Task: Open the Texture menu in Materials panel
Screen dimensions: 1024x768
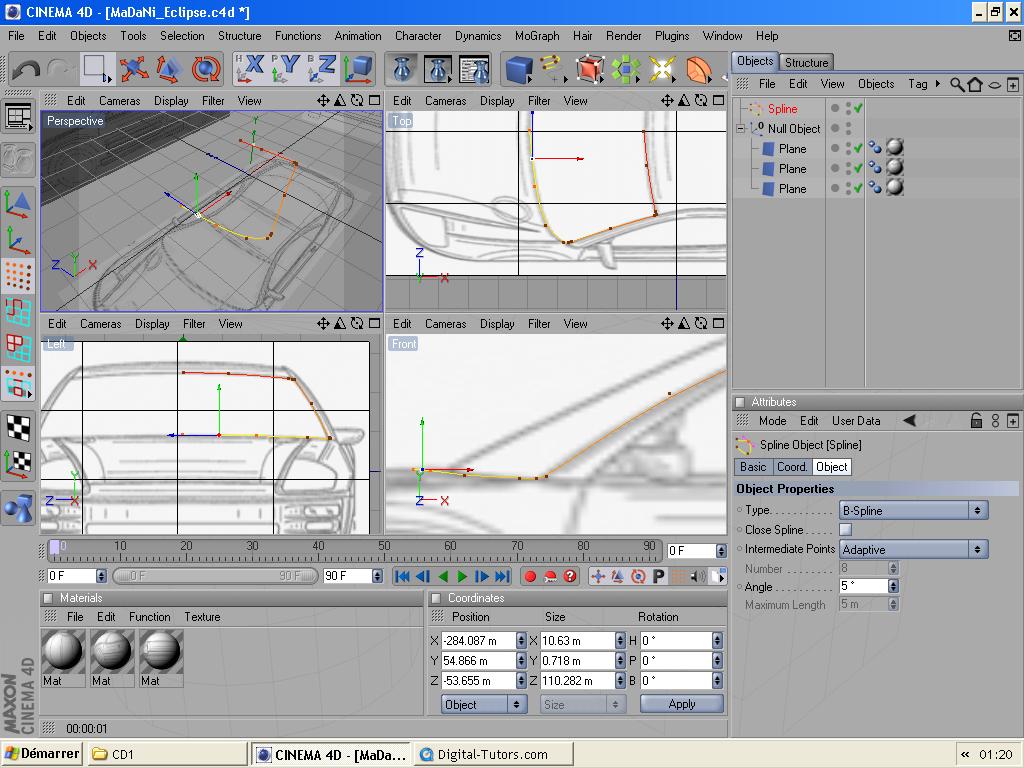Action: click(202, 617)
